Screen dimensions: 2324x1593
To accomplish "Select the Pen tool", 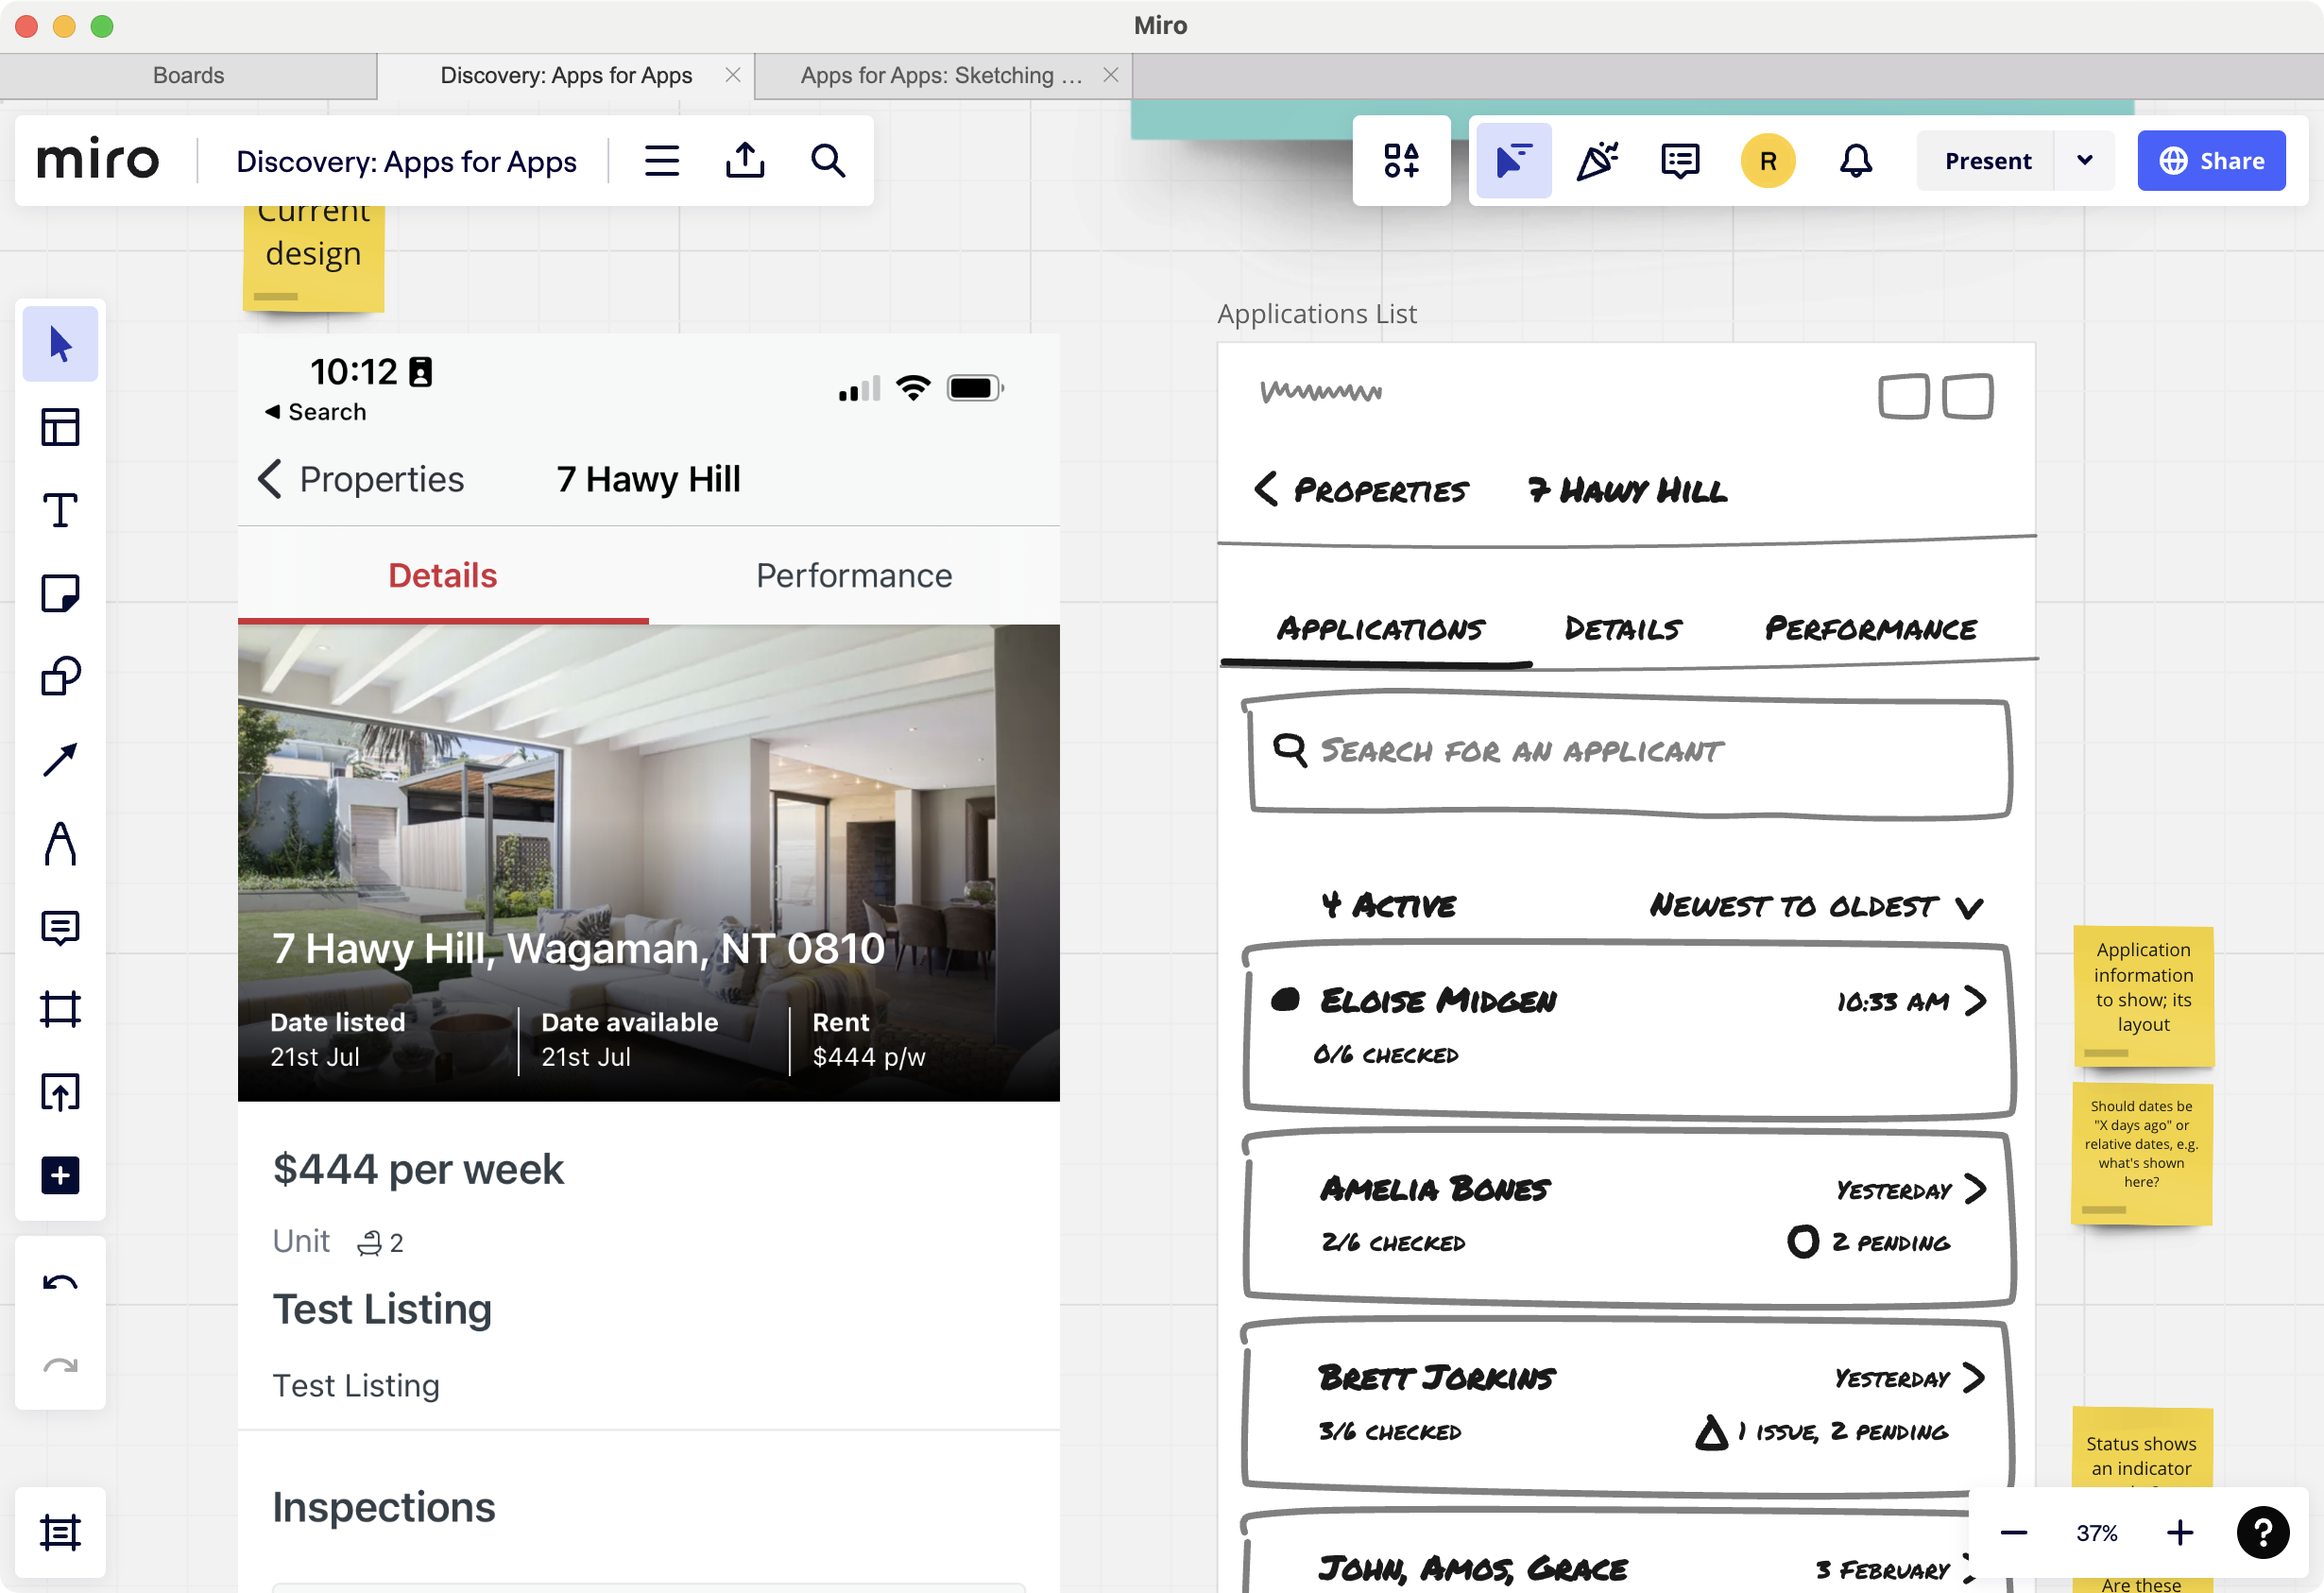I will coord(60,845).
